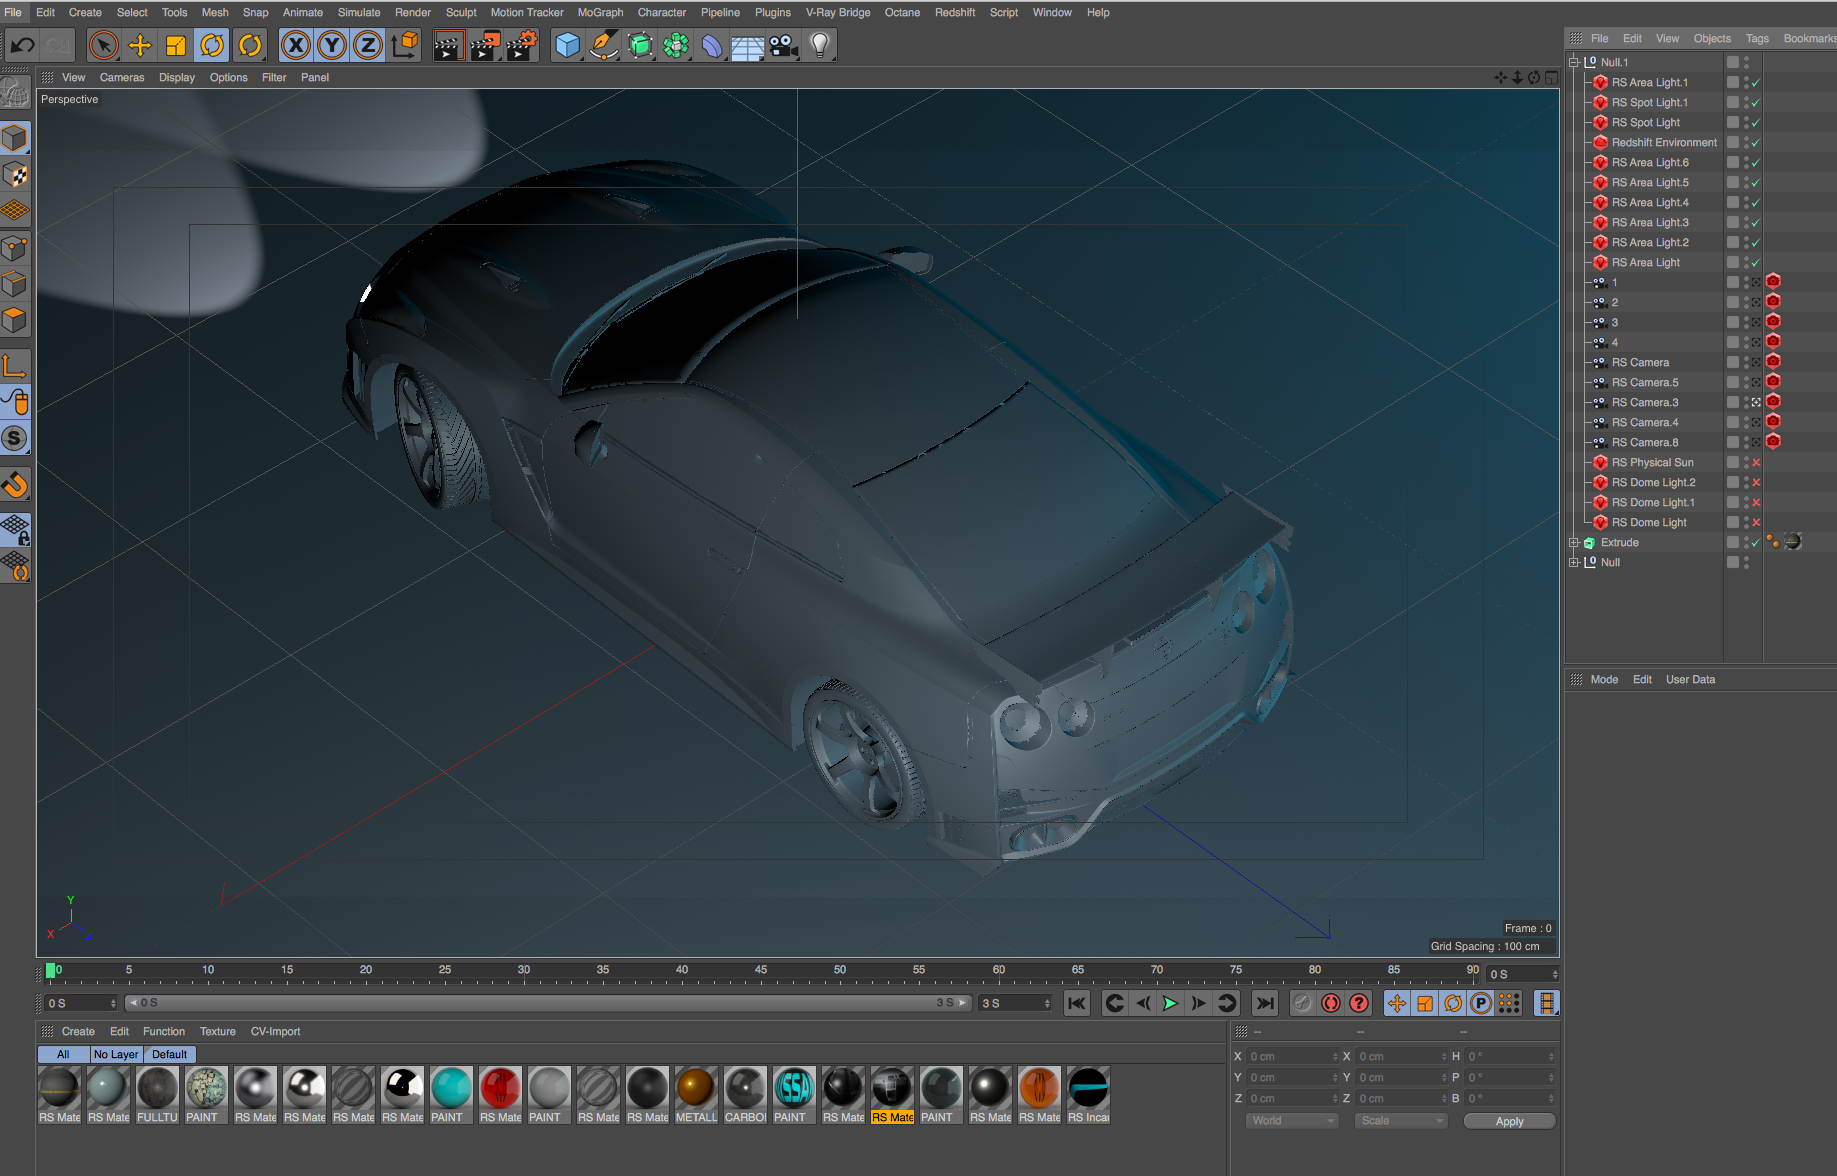
Task: Click the Camera object icon in toolbar
Action: [x=783, y=45]
